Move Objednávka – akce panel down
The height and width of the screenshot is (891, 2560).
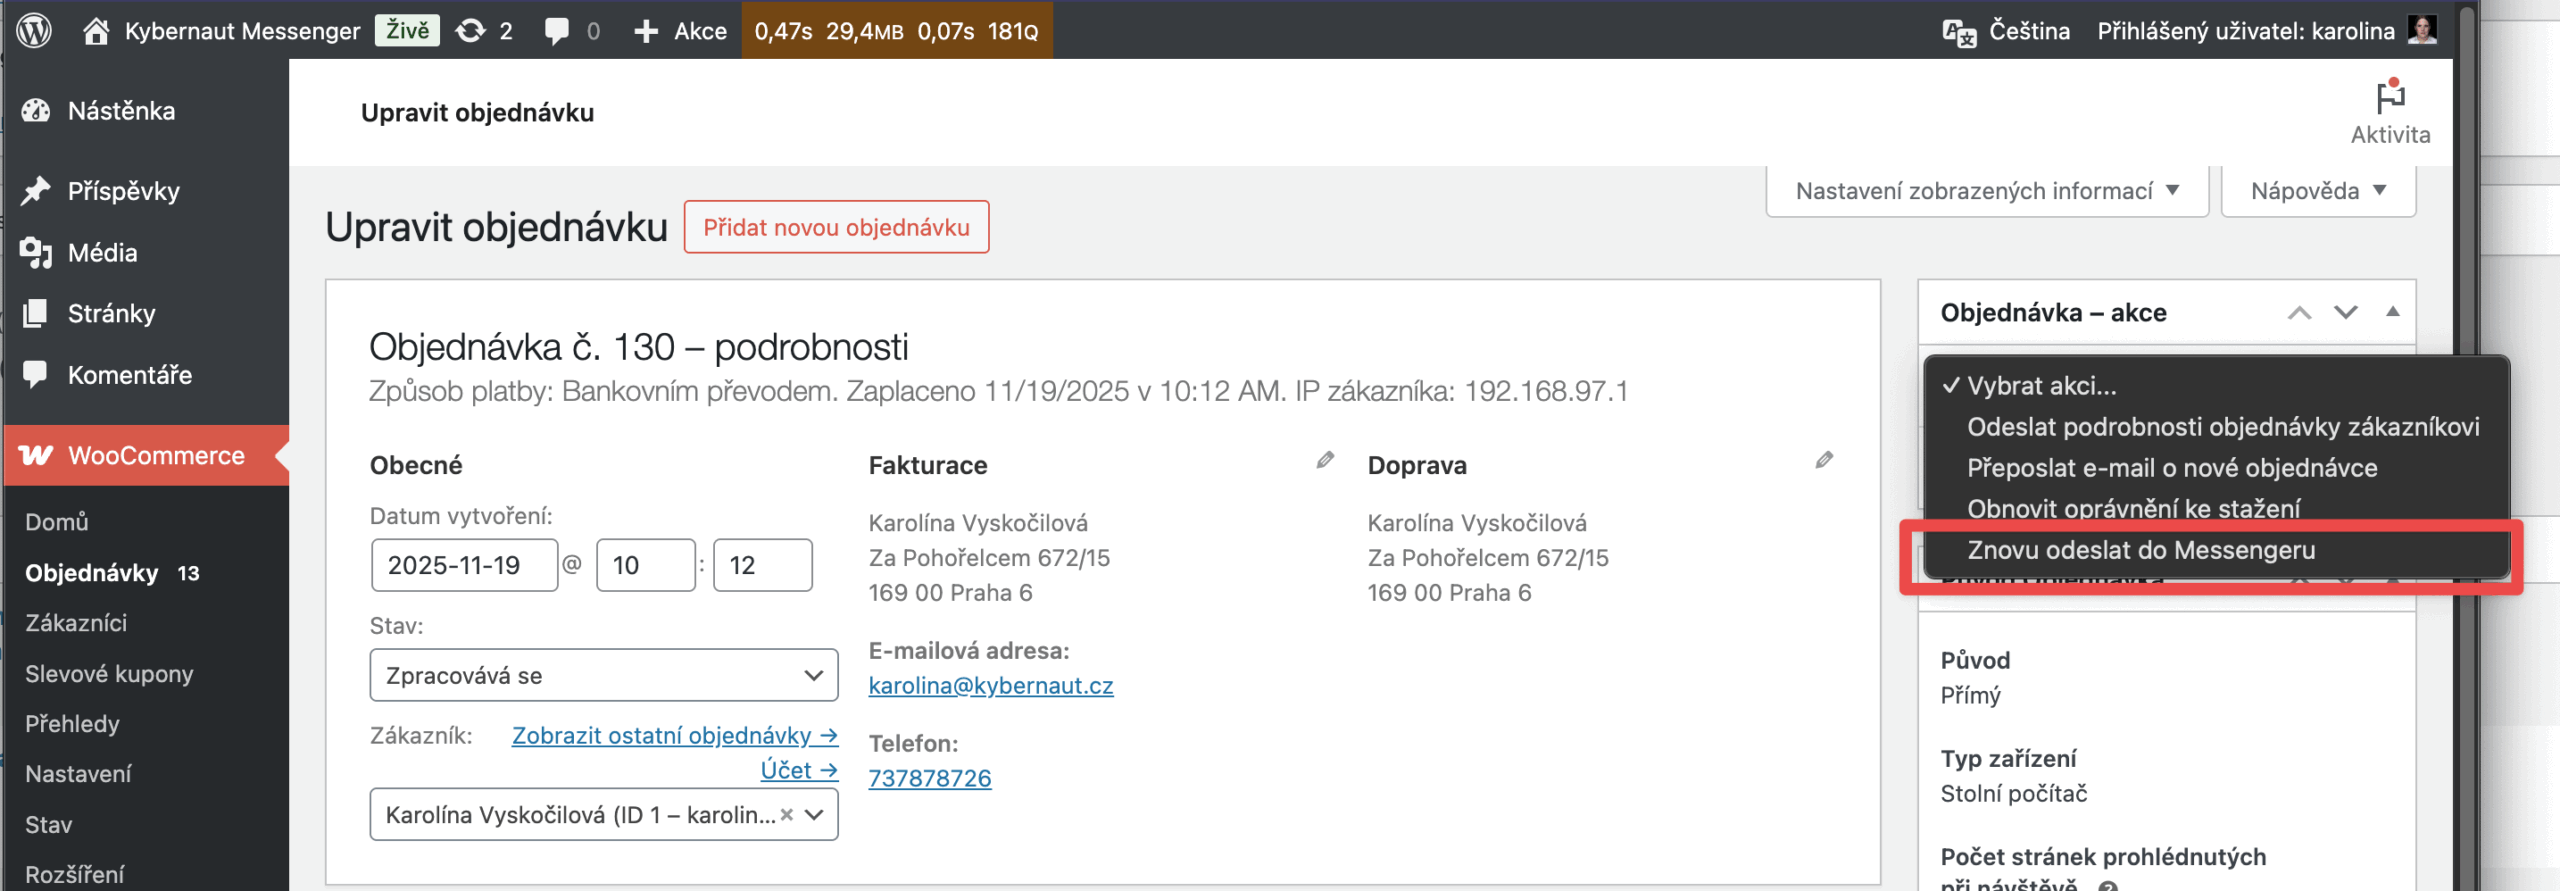pyautogui.click(x=2346, y=312)
